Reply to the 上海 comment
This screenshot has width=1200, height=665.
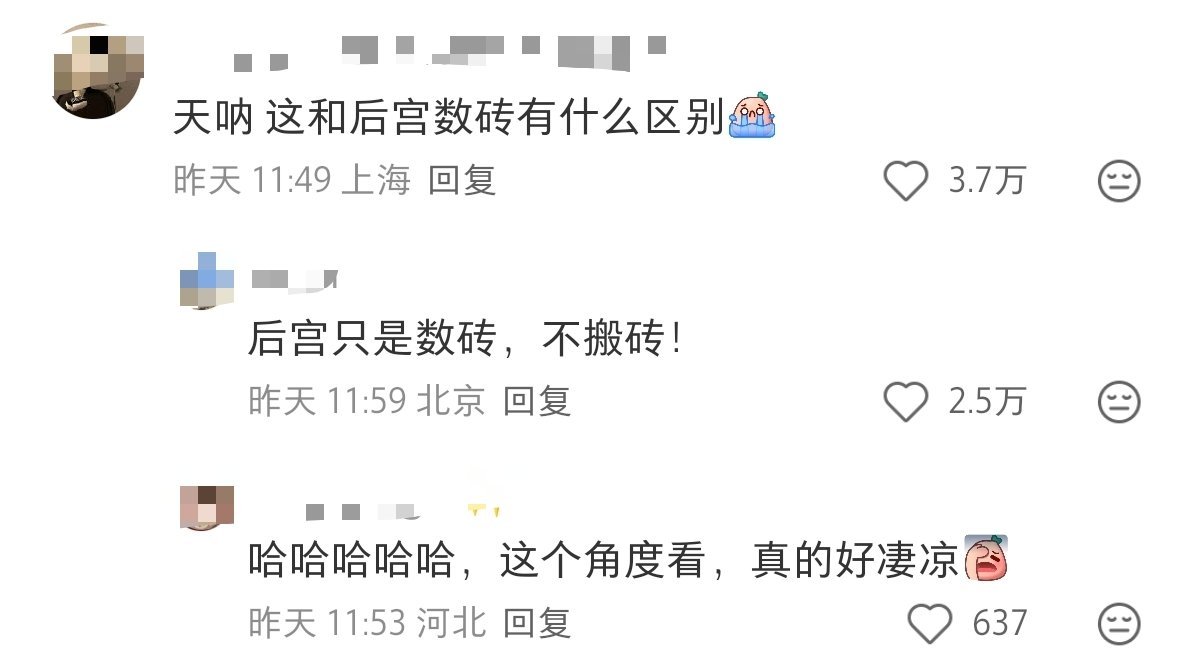[462, 181]
